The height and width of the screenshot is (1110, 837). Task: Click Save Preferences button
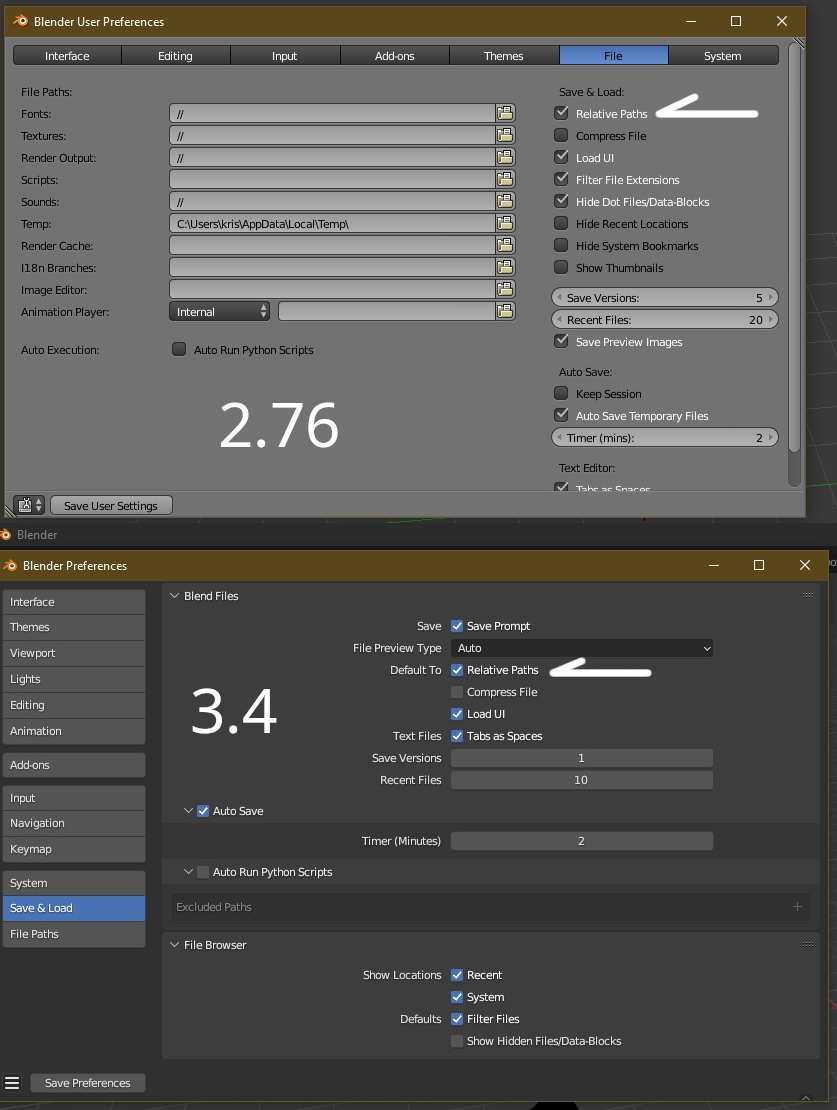click(x=88, y=1082)
